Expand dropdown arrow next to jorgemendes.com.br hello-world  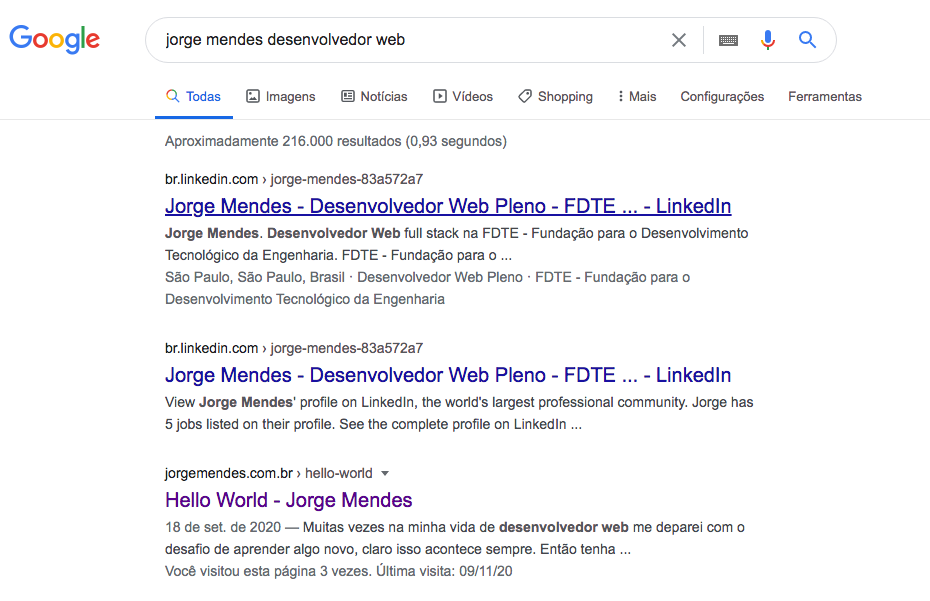(385, 473)
